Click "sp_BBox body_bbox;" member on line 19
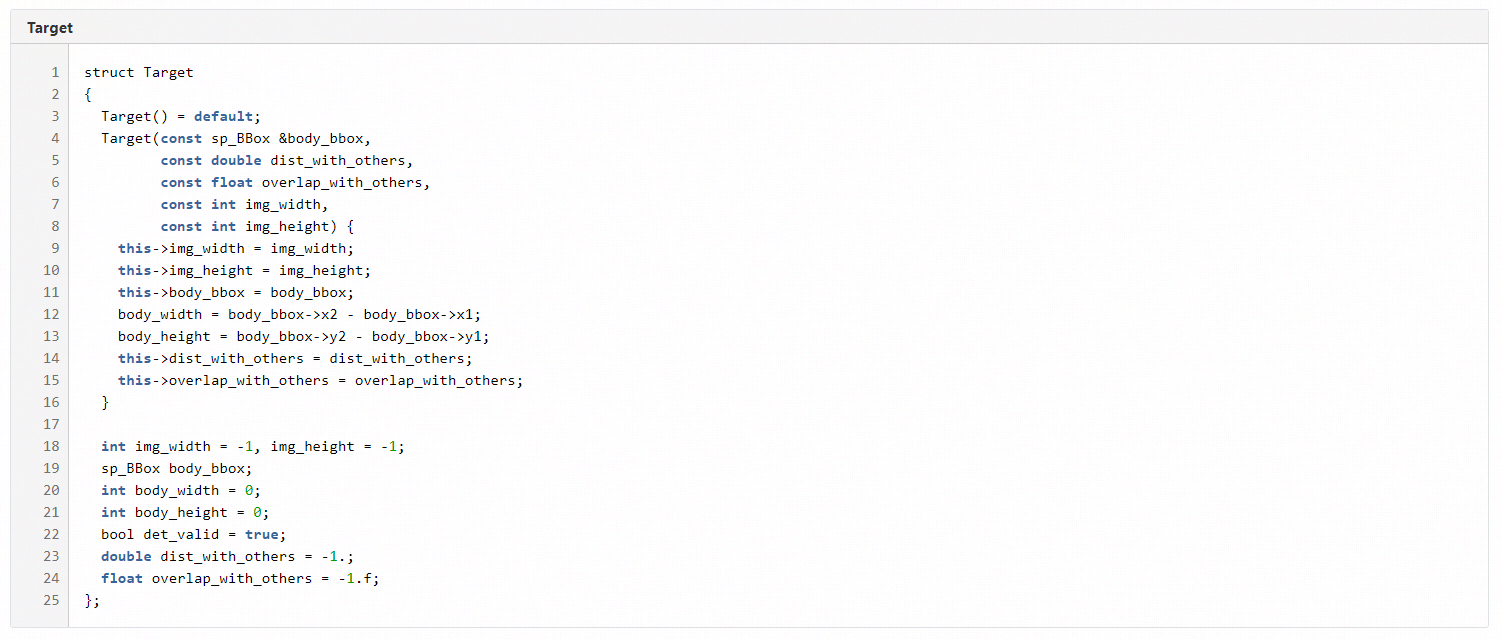1502x639 pixels. point(176,468)
